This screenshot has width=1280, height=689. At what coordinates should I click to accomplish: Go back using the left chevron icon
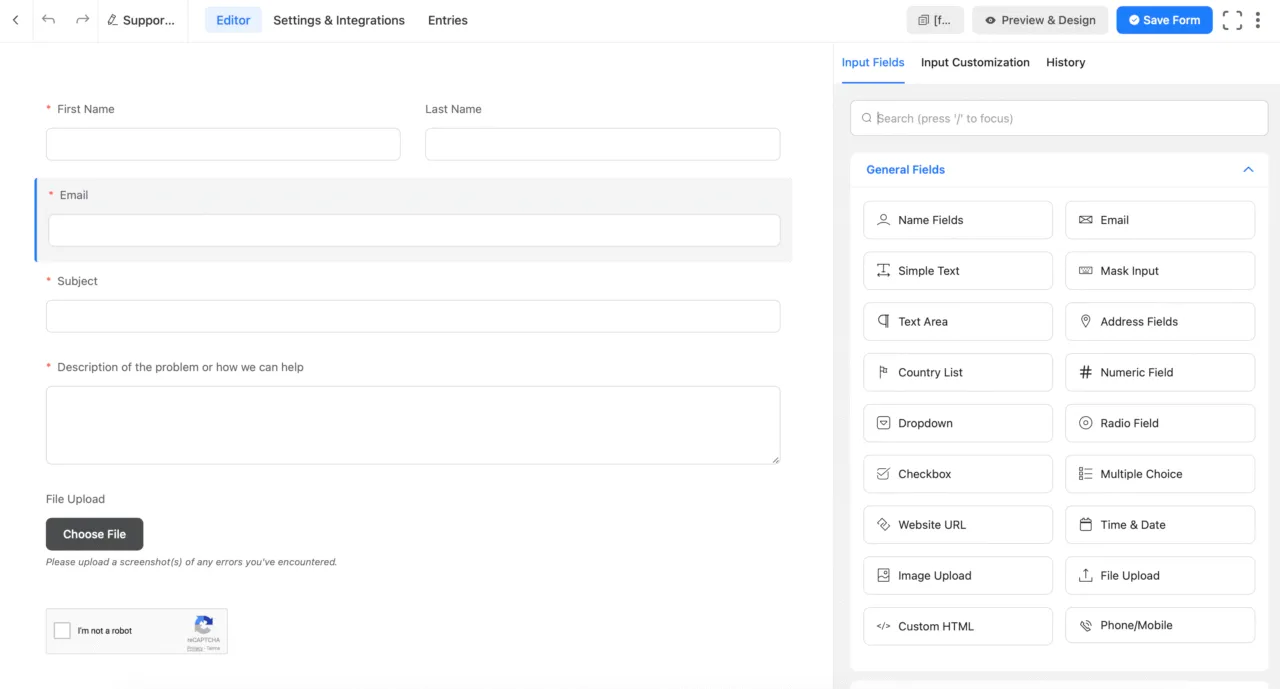coord(15,20)
